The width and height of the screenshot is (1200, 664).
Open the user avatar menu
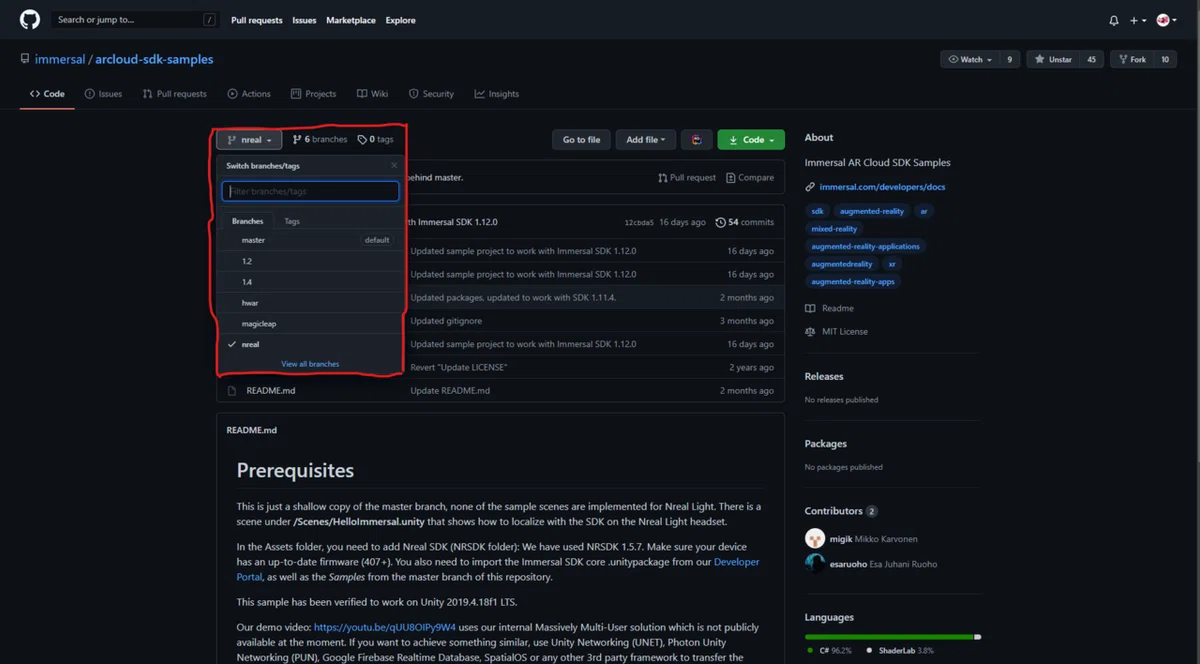[x=1166, y=20]
